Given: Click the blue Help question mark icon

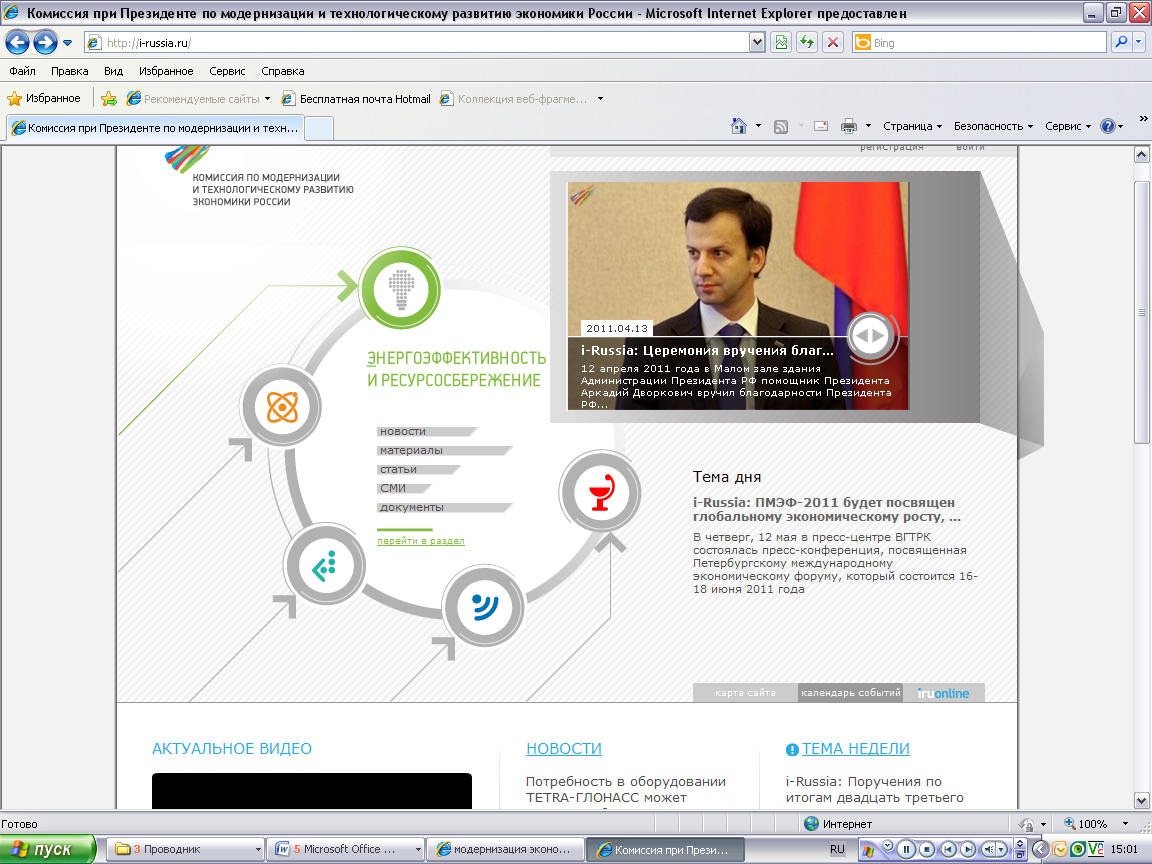Looking at the screenshot, I should 1107,126.
